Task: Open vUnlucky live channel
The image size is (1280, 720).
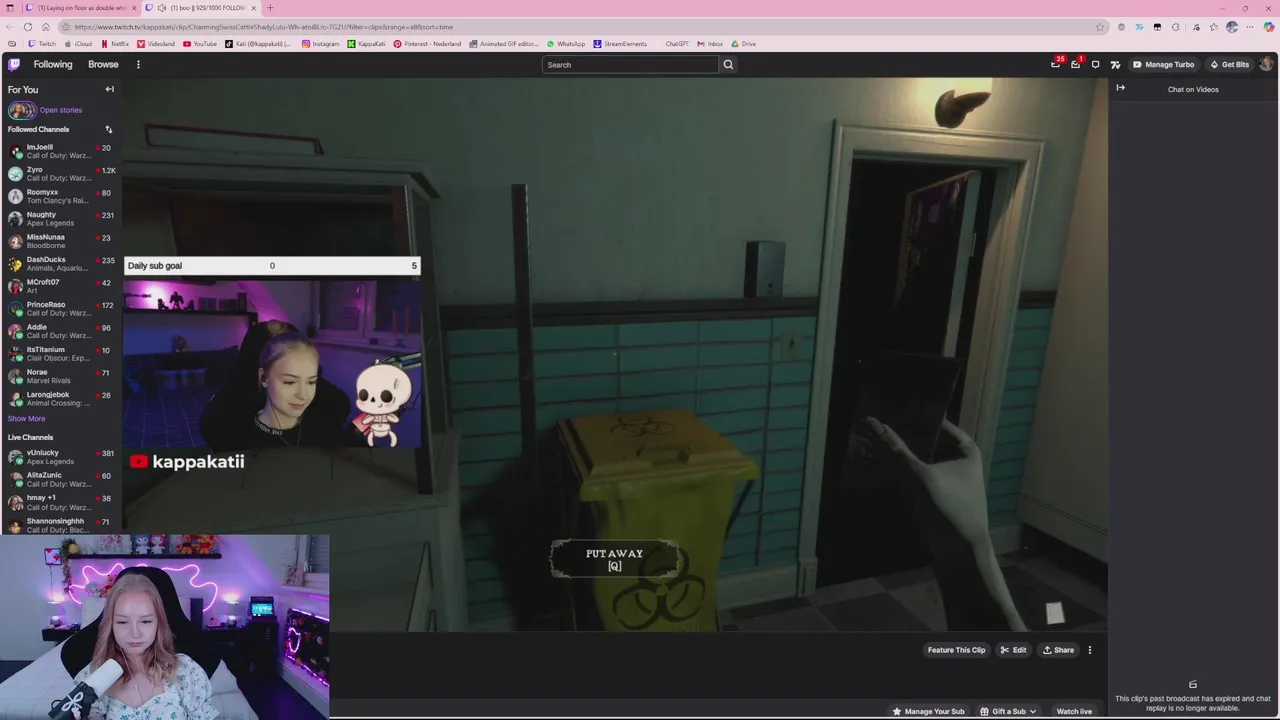Action: click(x=60, y=457)
